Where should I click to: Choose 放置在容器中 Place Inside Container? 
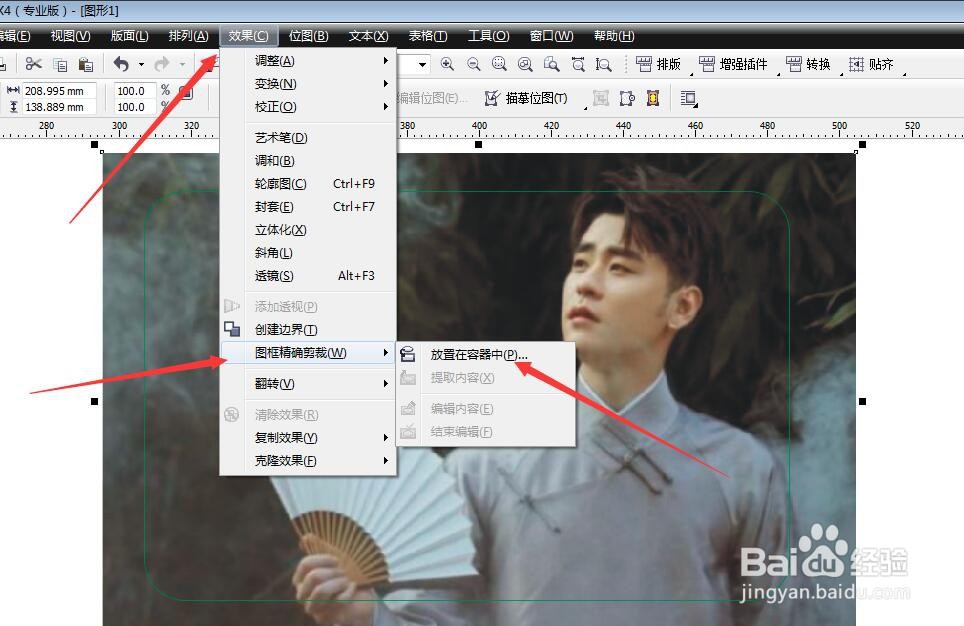coord(486,354)
